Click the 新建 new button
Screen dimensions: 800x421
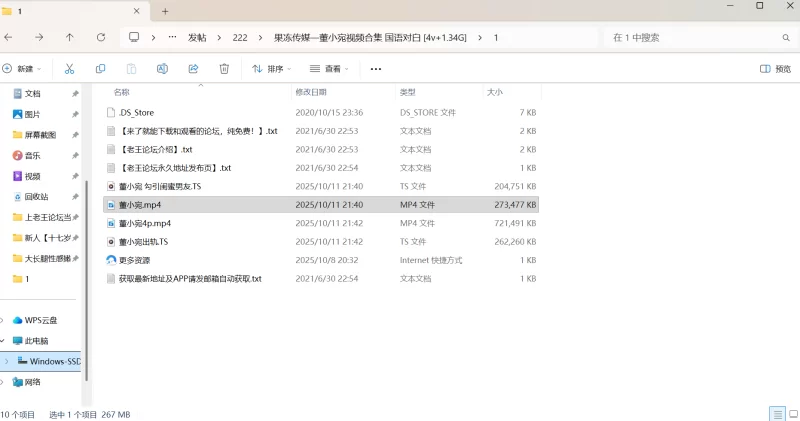tap(22, 69)
